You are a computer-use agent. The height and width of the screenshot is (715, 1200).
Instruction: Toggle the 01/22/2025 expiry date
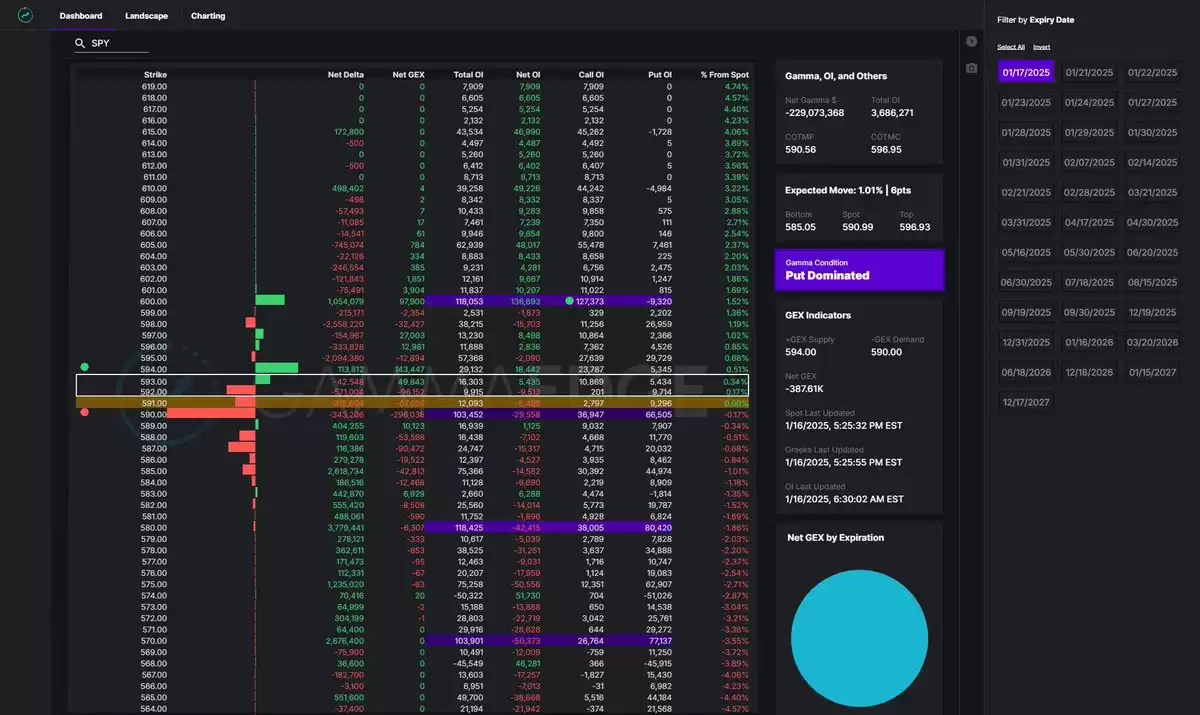tap(1152, 72)
